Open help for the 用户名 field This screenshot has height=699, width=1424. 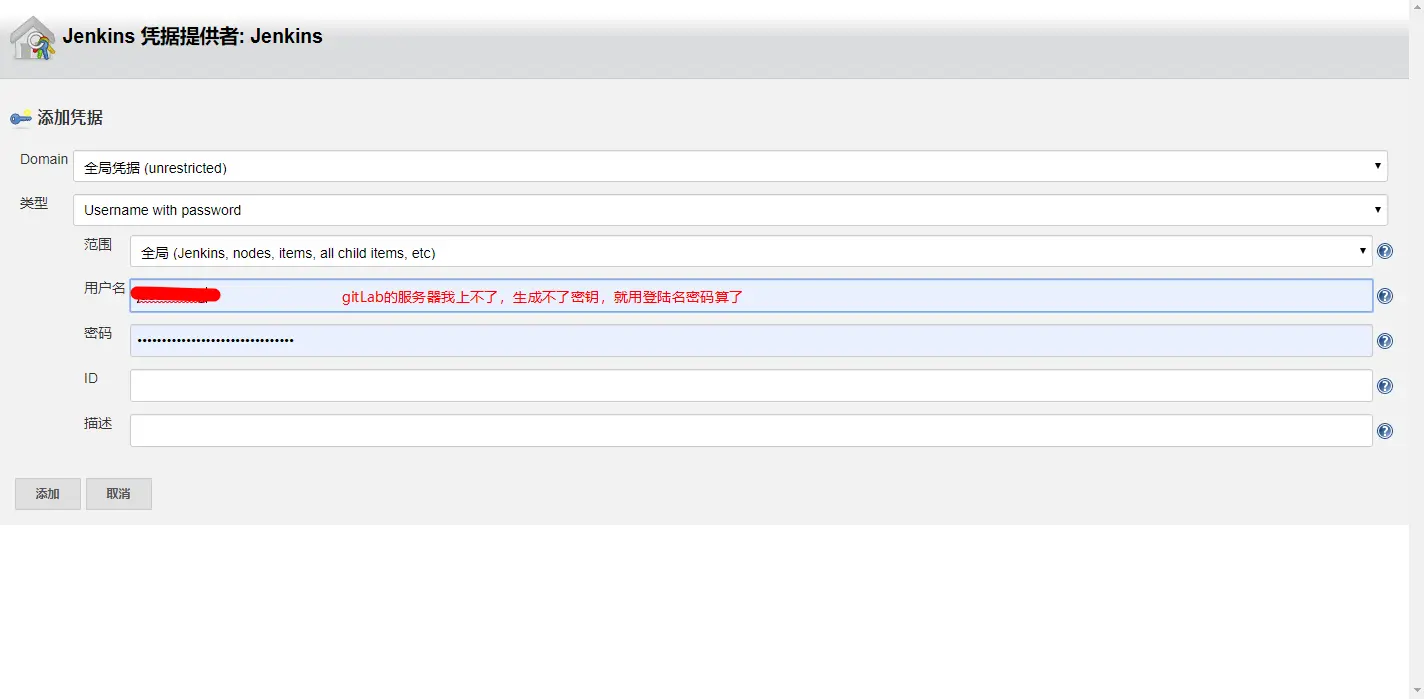click(x=1385, y=296)
